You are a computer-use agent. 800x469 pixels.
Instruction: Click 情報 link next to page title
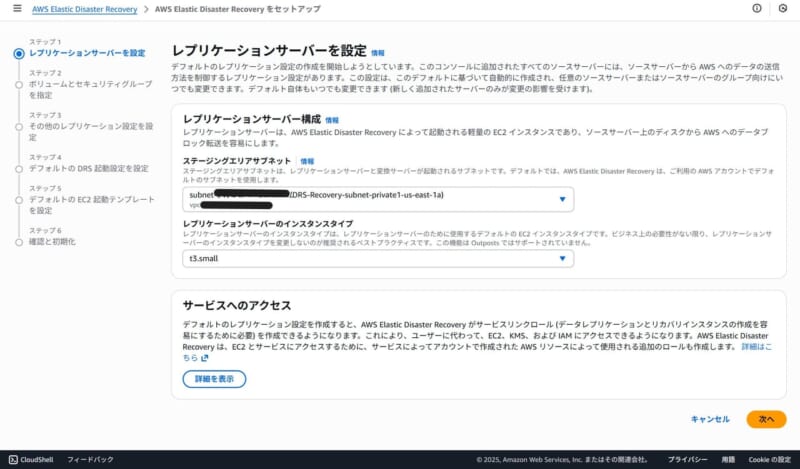point(377,51)
